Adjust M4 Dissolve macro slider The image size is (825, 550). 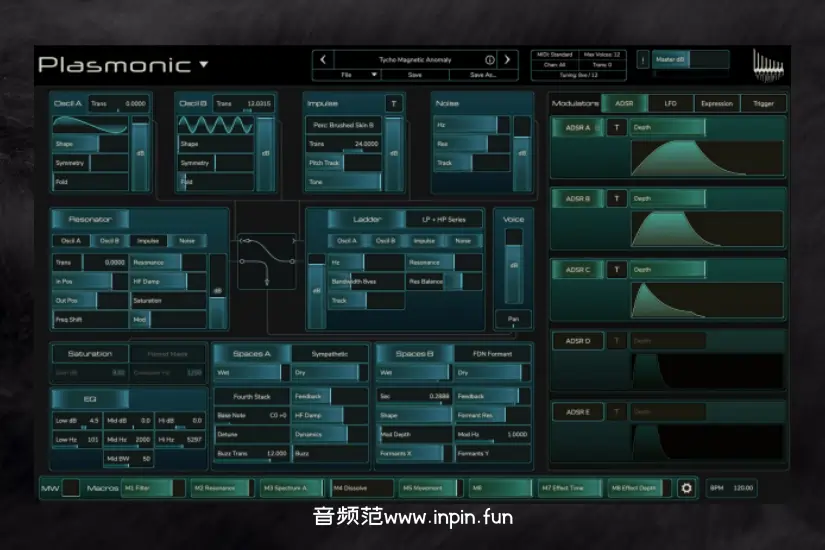point(361,488)
